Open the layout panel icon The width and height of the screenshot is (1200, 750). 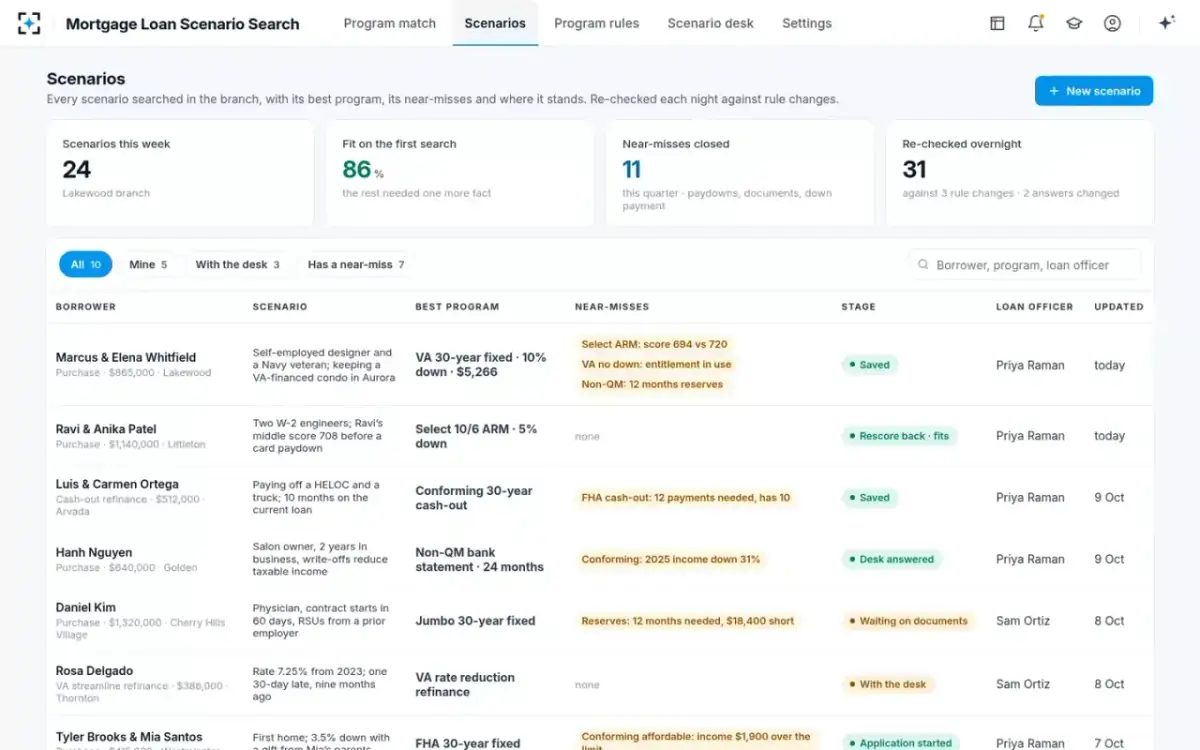point(997,23)
